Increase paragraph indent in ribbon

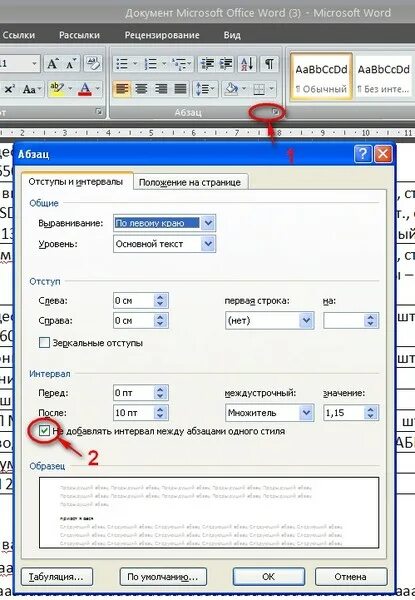coord(226,64)
